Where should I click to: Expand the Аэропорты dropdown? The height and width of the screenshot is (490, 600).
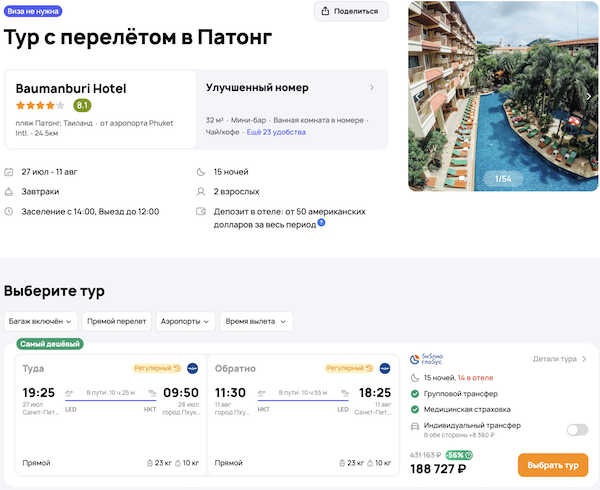(x=185, y=321)
